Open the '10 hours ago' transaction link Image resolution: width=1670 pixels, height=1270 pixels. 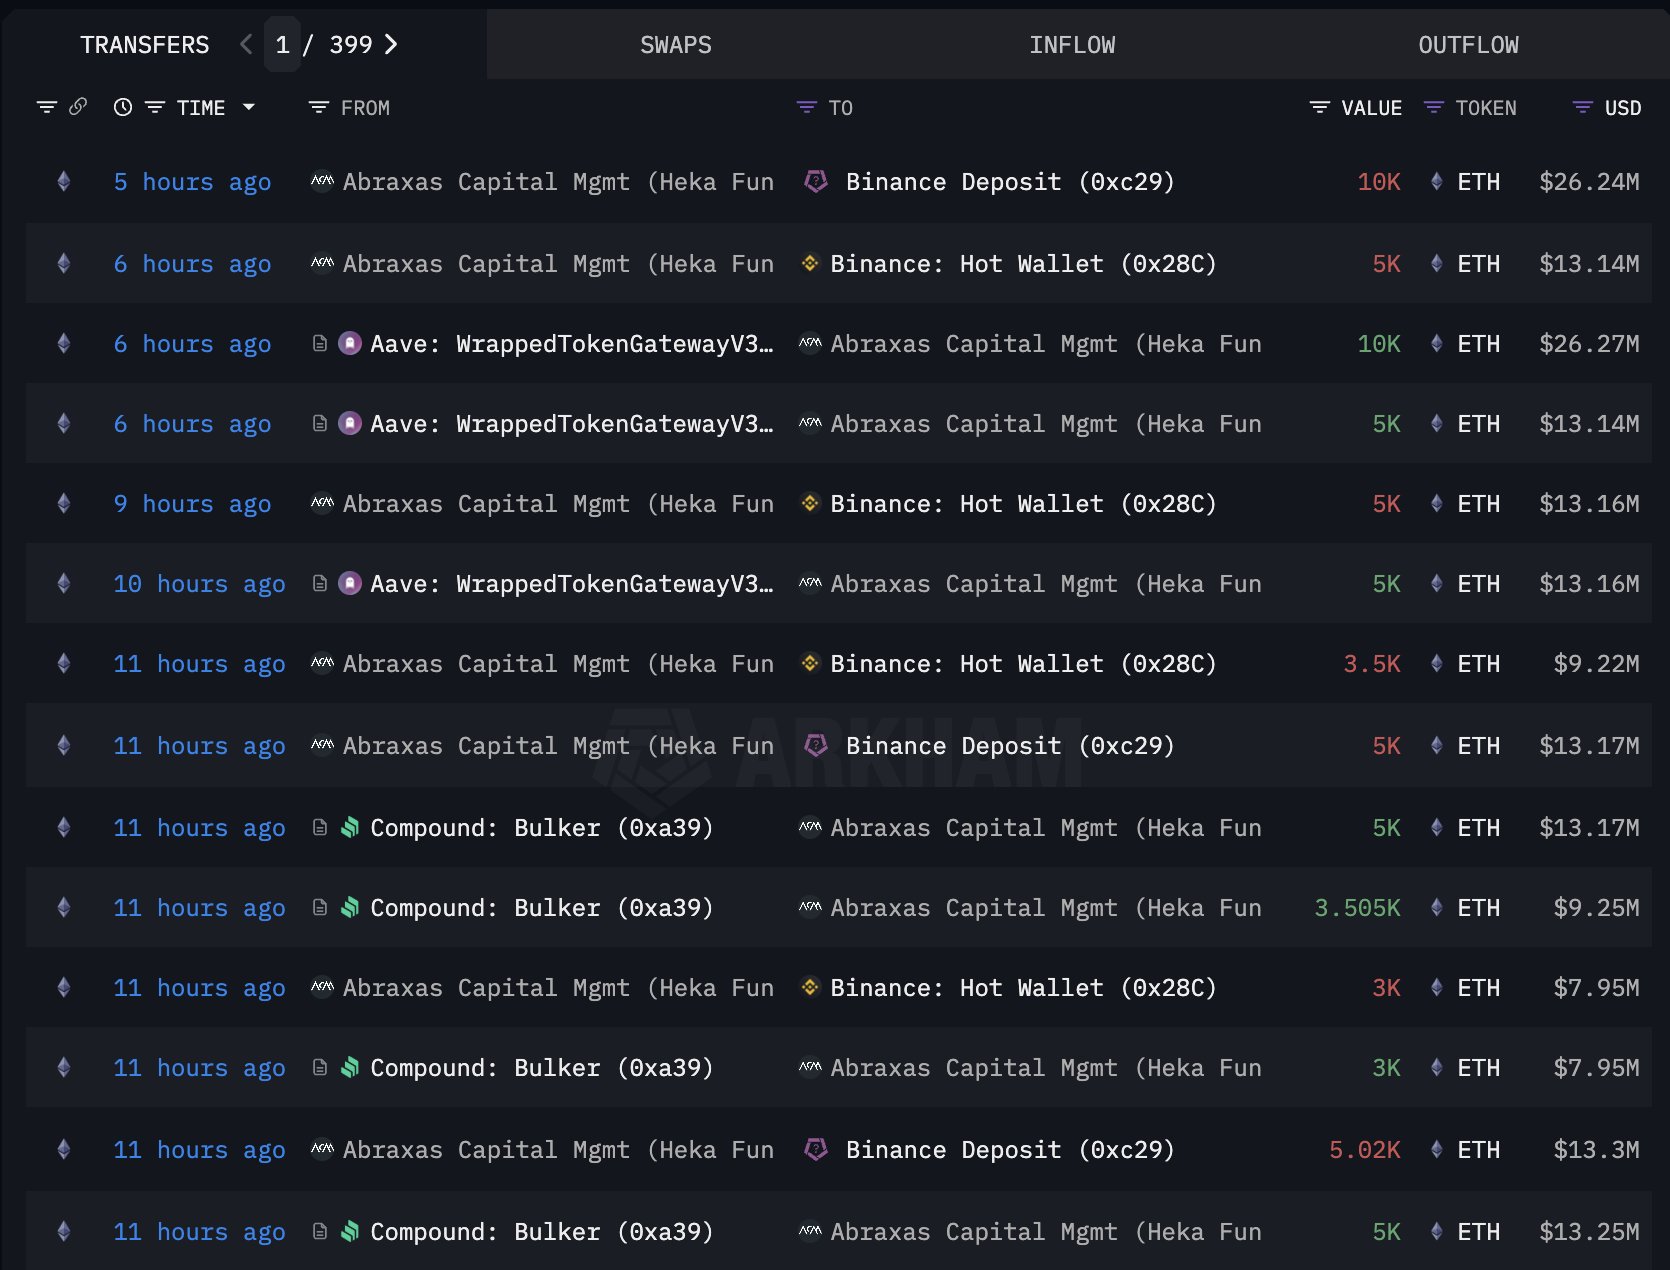pos(199,584)
